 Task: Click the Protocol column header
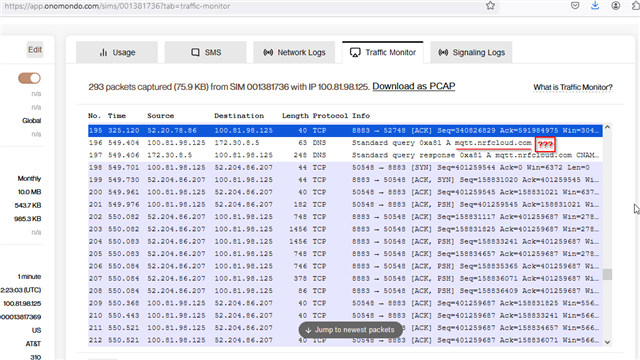(x=330, y=116)
